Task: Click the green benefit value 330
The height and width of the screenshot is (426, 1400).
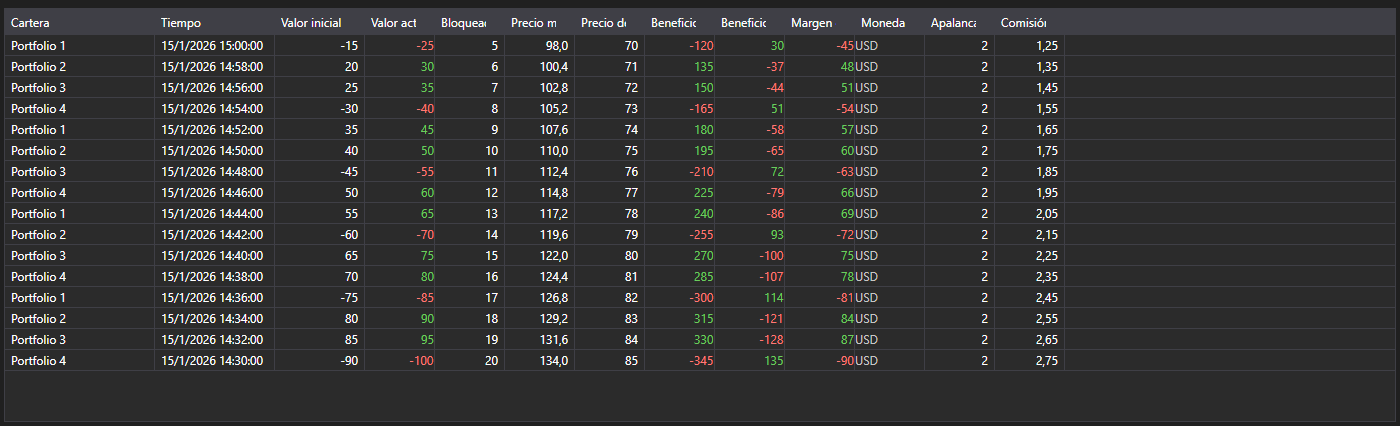Action: click(x=679, y=340)
